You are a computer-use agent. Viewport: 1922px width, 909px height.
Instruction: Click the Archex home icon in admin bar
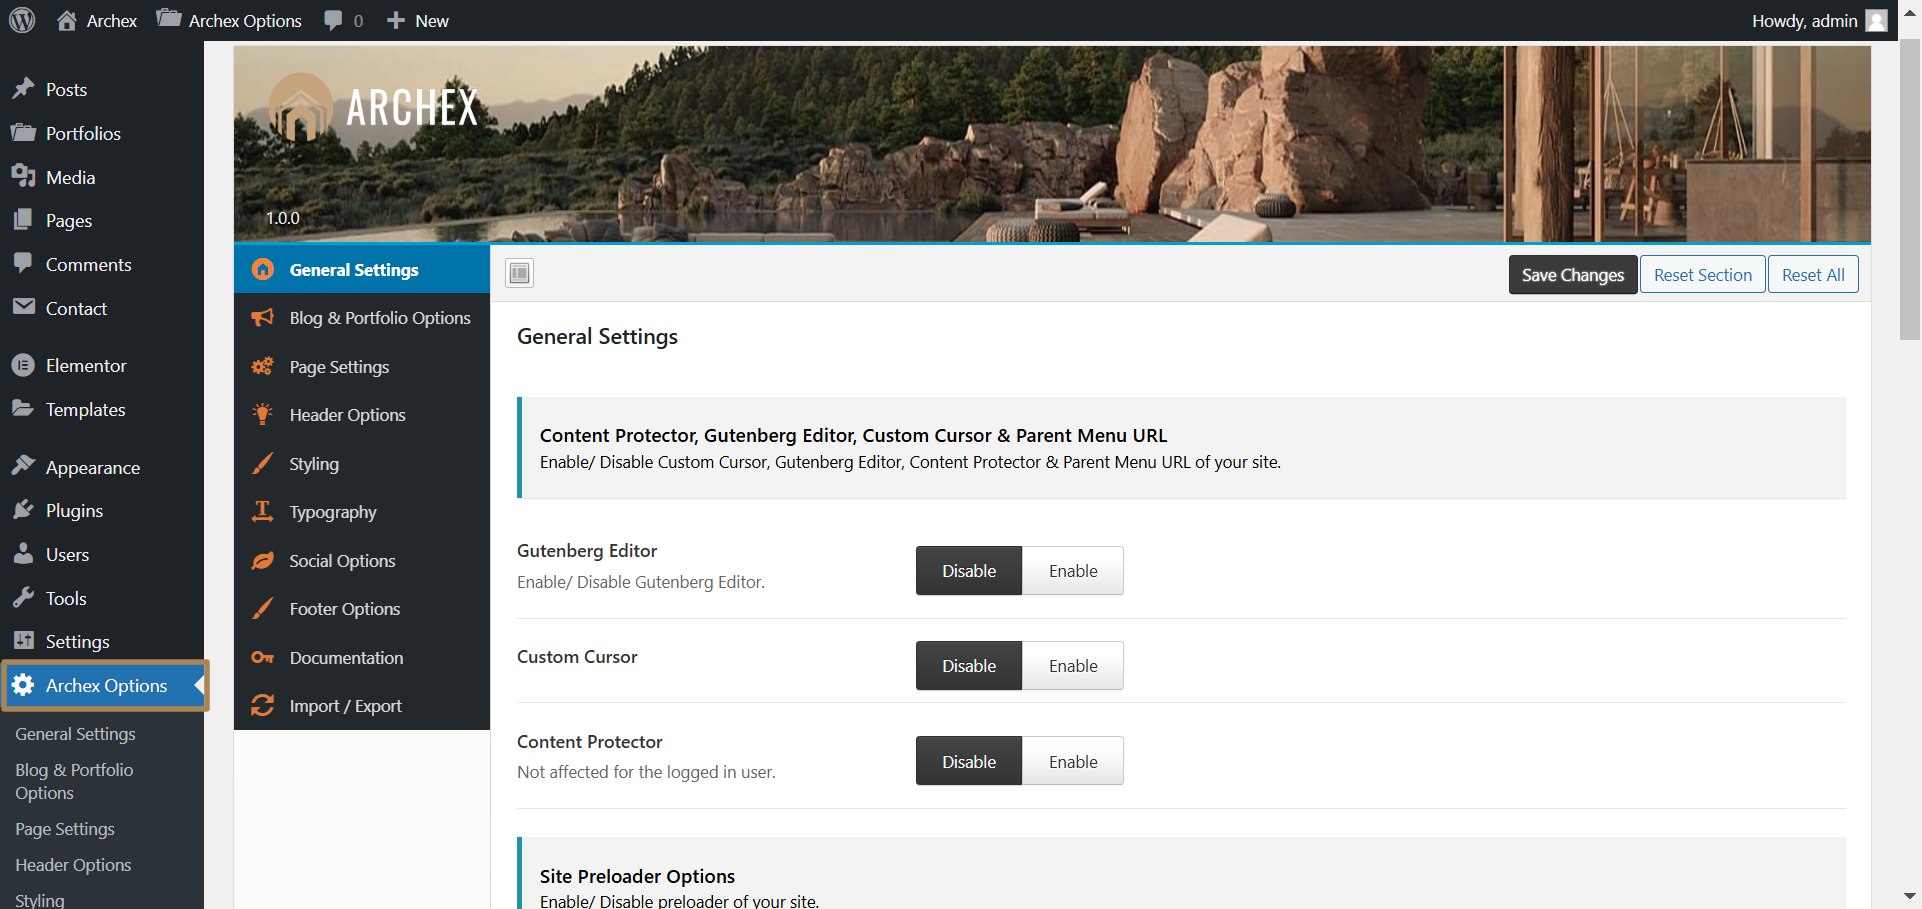point(67,20)
